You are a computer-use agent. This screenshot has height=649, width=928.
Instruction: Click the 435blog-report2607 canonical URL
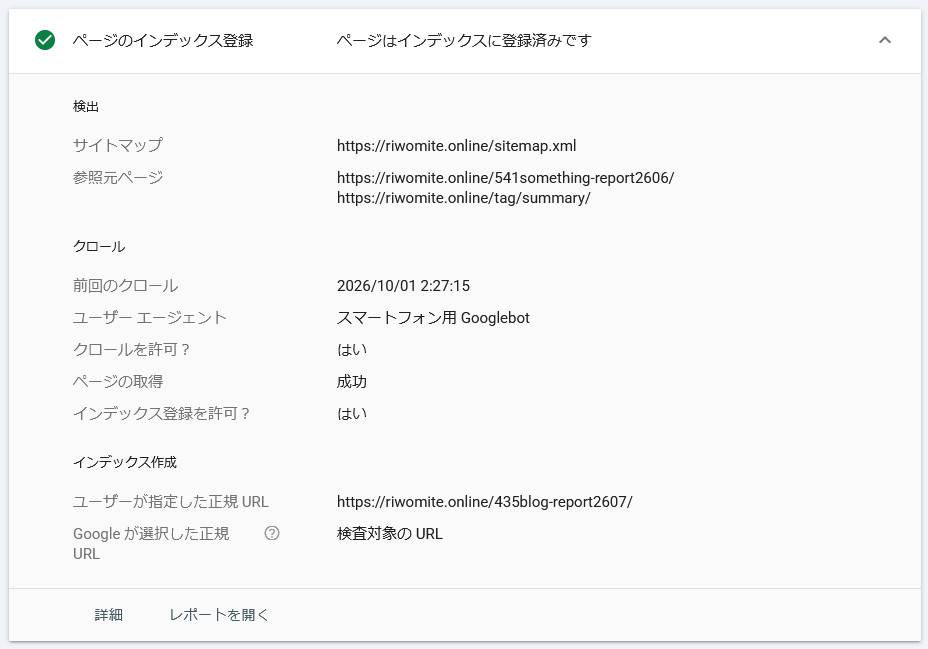[x=484, y=502]
